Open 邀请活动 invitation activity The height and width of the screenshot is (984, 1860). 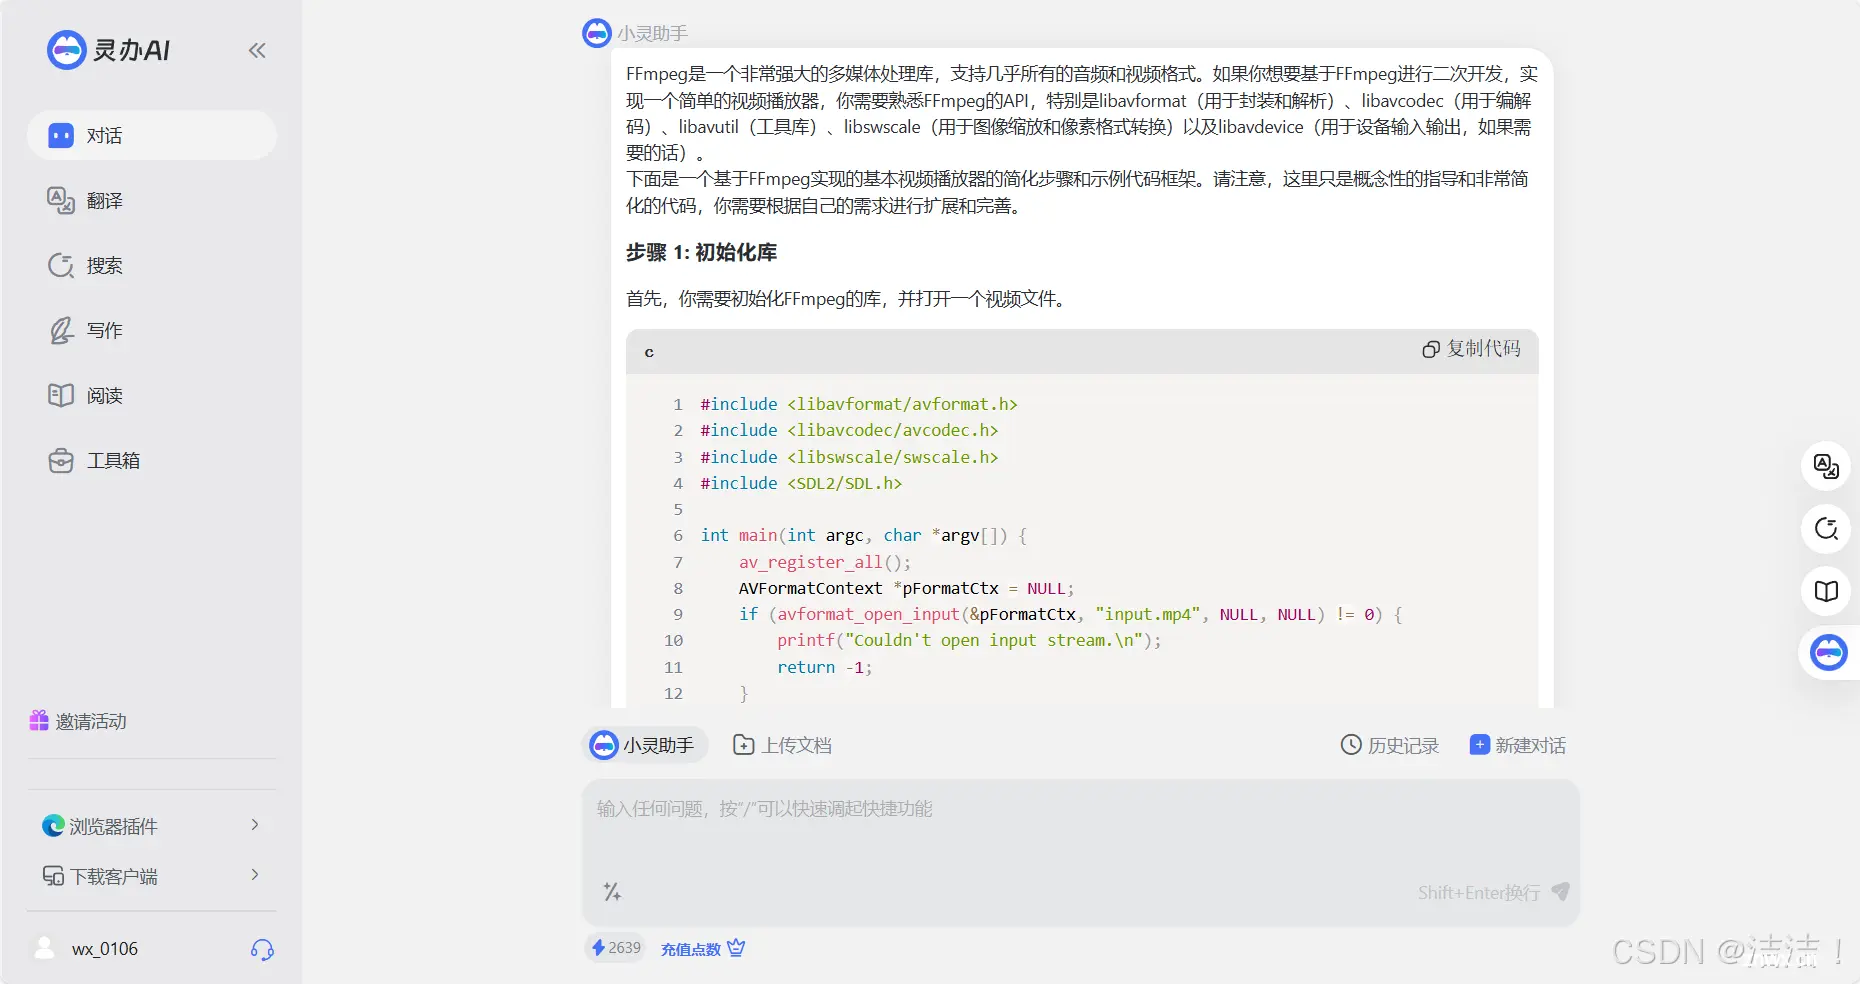78,721
